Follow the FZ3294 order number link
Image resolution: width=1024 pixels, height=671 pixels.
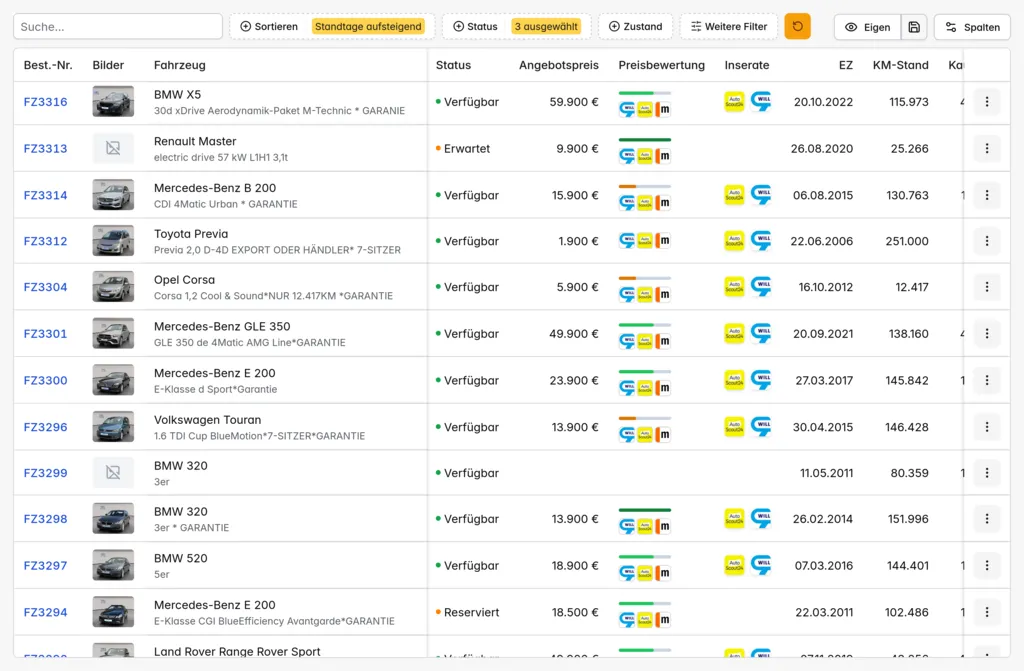[45, 612]
